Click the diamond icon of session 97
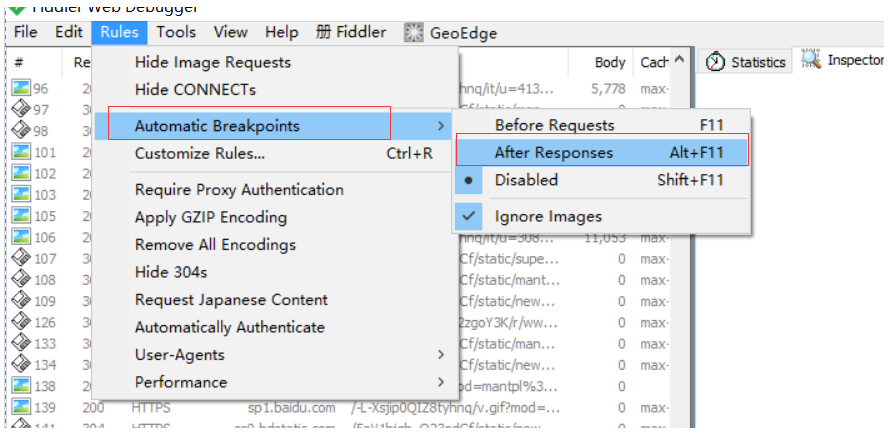The width and height of the screenshot is (889, 435). [x=20, y=110]
